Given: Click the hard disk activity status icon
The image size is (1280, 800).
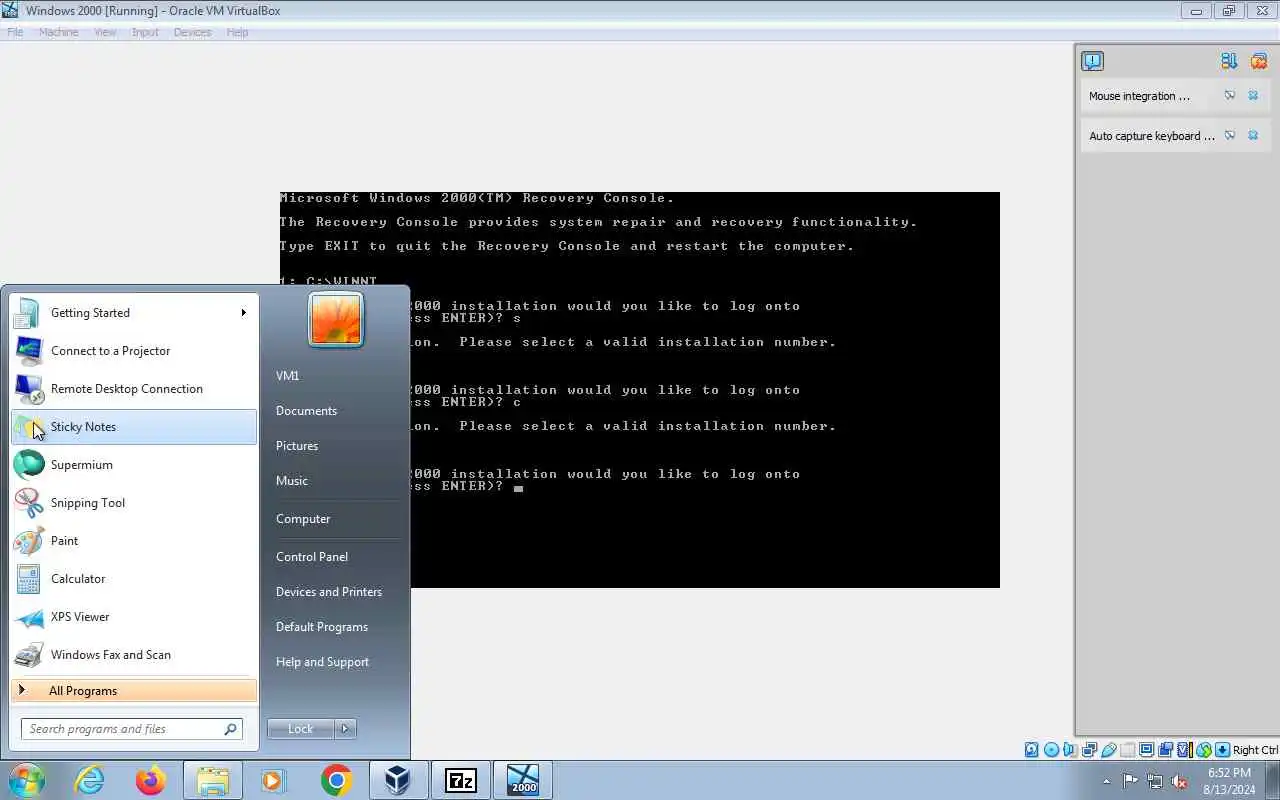Looking at the screenshot, I should click(1031, 750).
